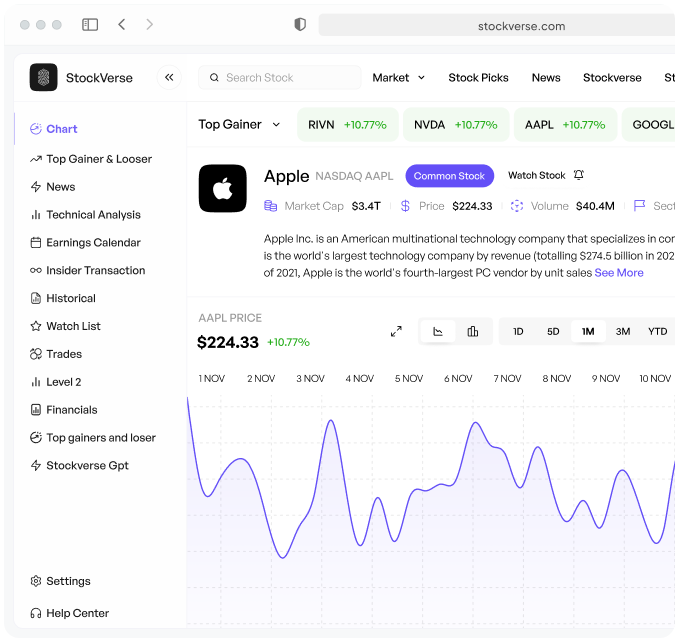Click the Watch List star icon
The height and width of the screenshot is (642, 675).
coord(36,326)
